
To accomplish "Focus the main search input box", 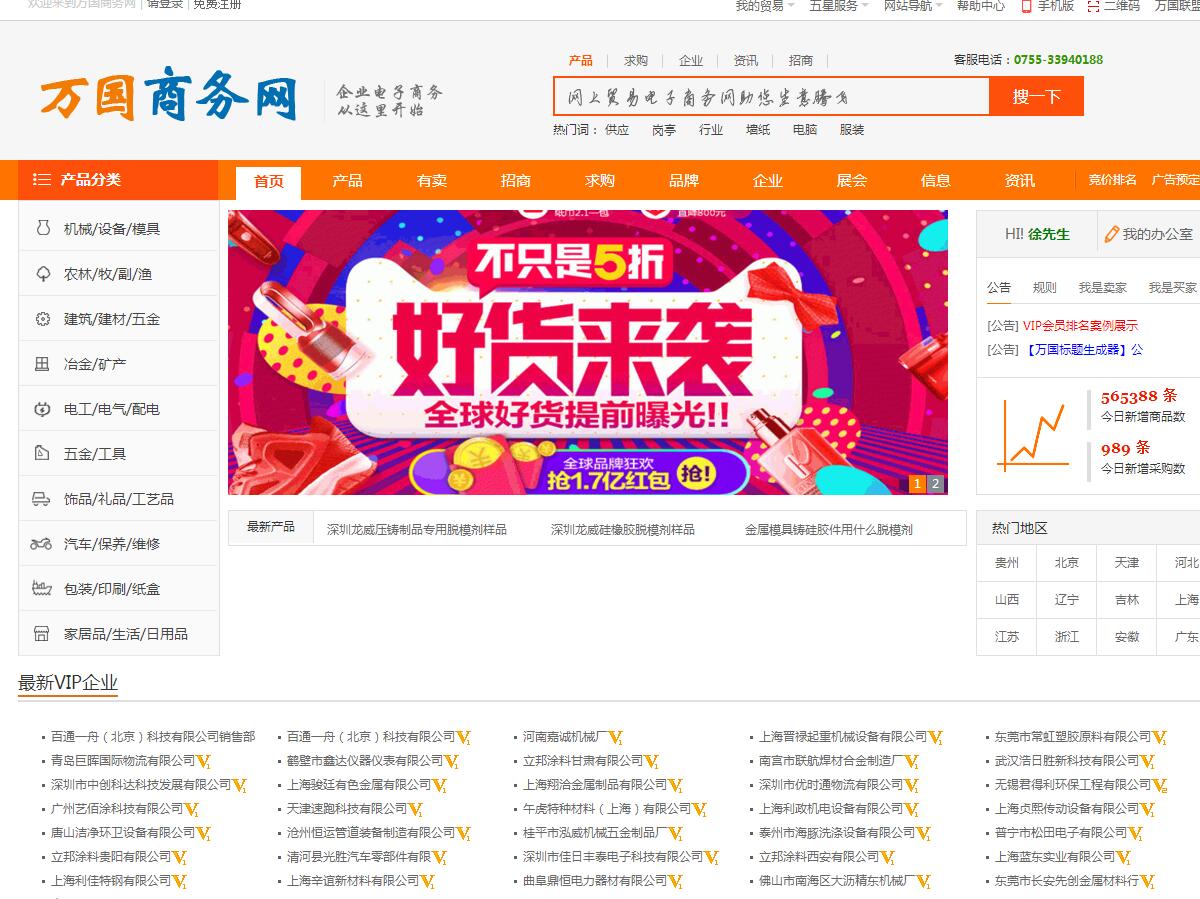I will tap(771, 97).
